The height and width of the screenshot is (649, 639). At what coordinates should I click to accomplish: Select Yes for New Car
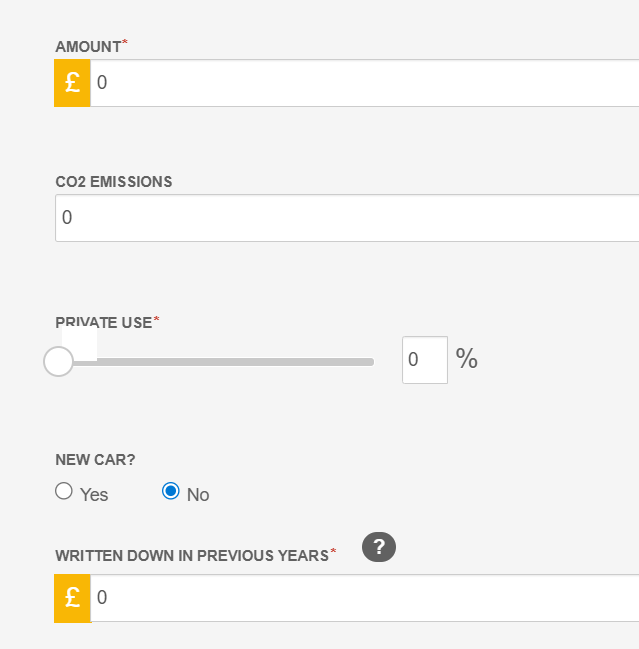[x=64, y=491]
